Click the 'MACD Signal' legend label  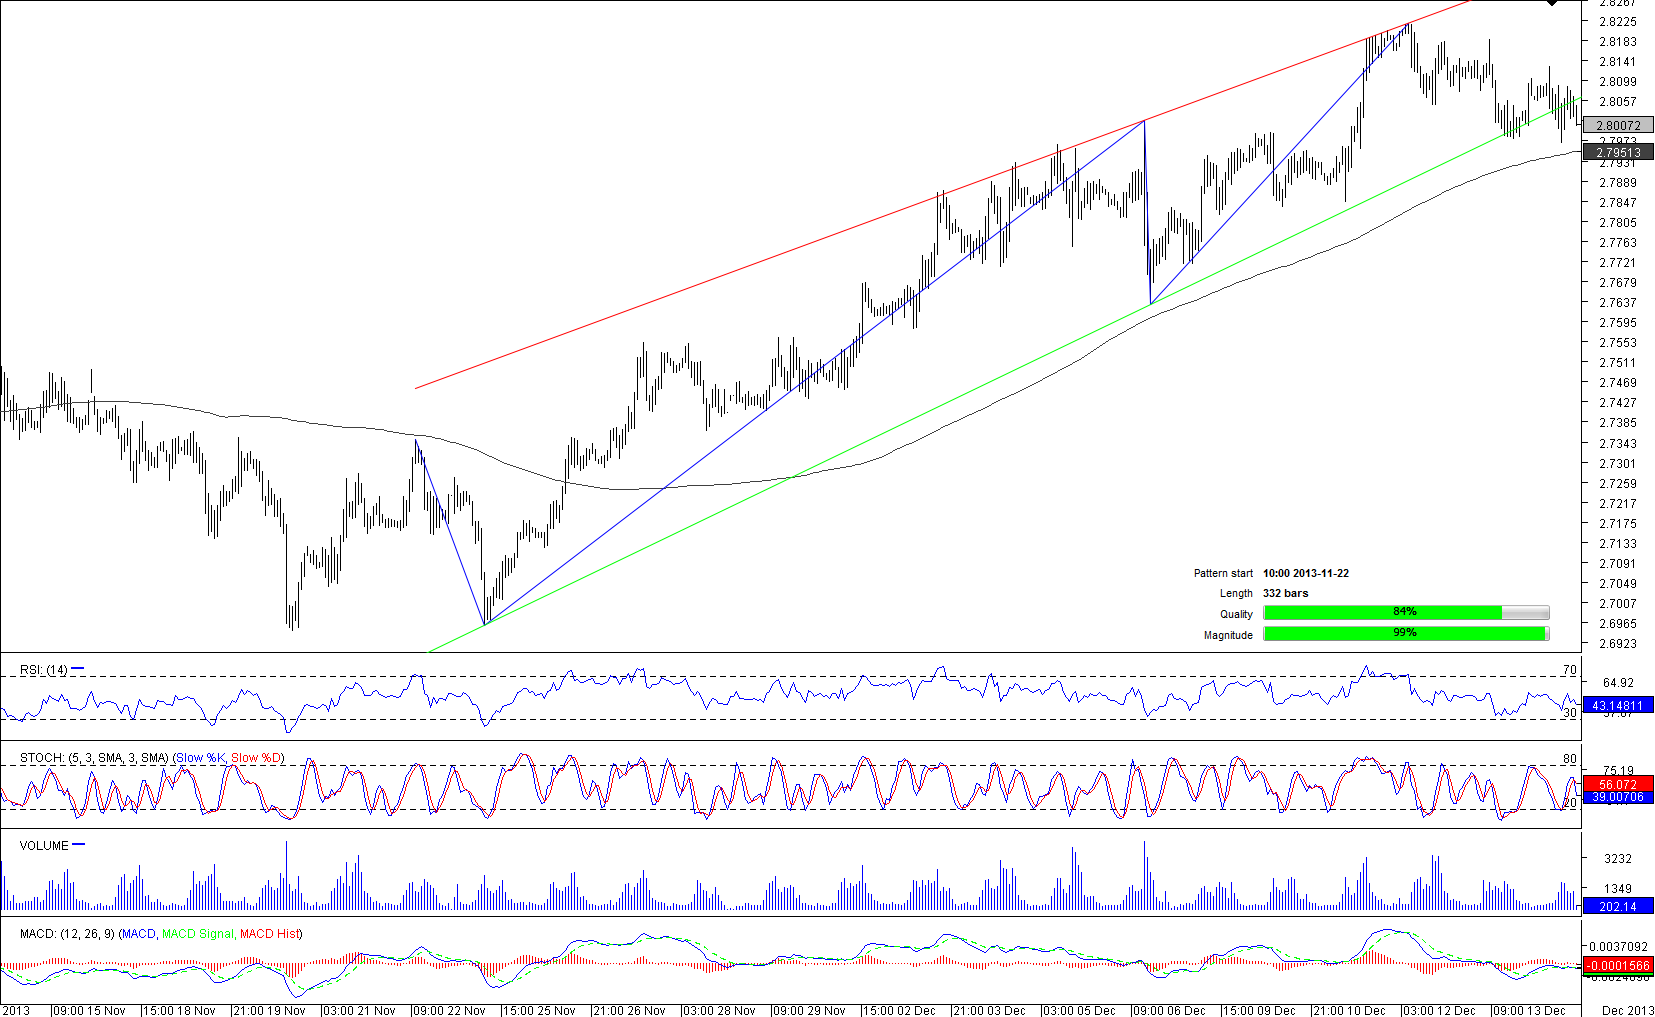click(197, 934)
